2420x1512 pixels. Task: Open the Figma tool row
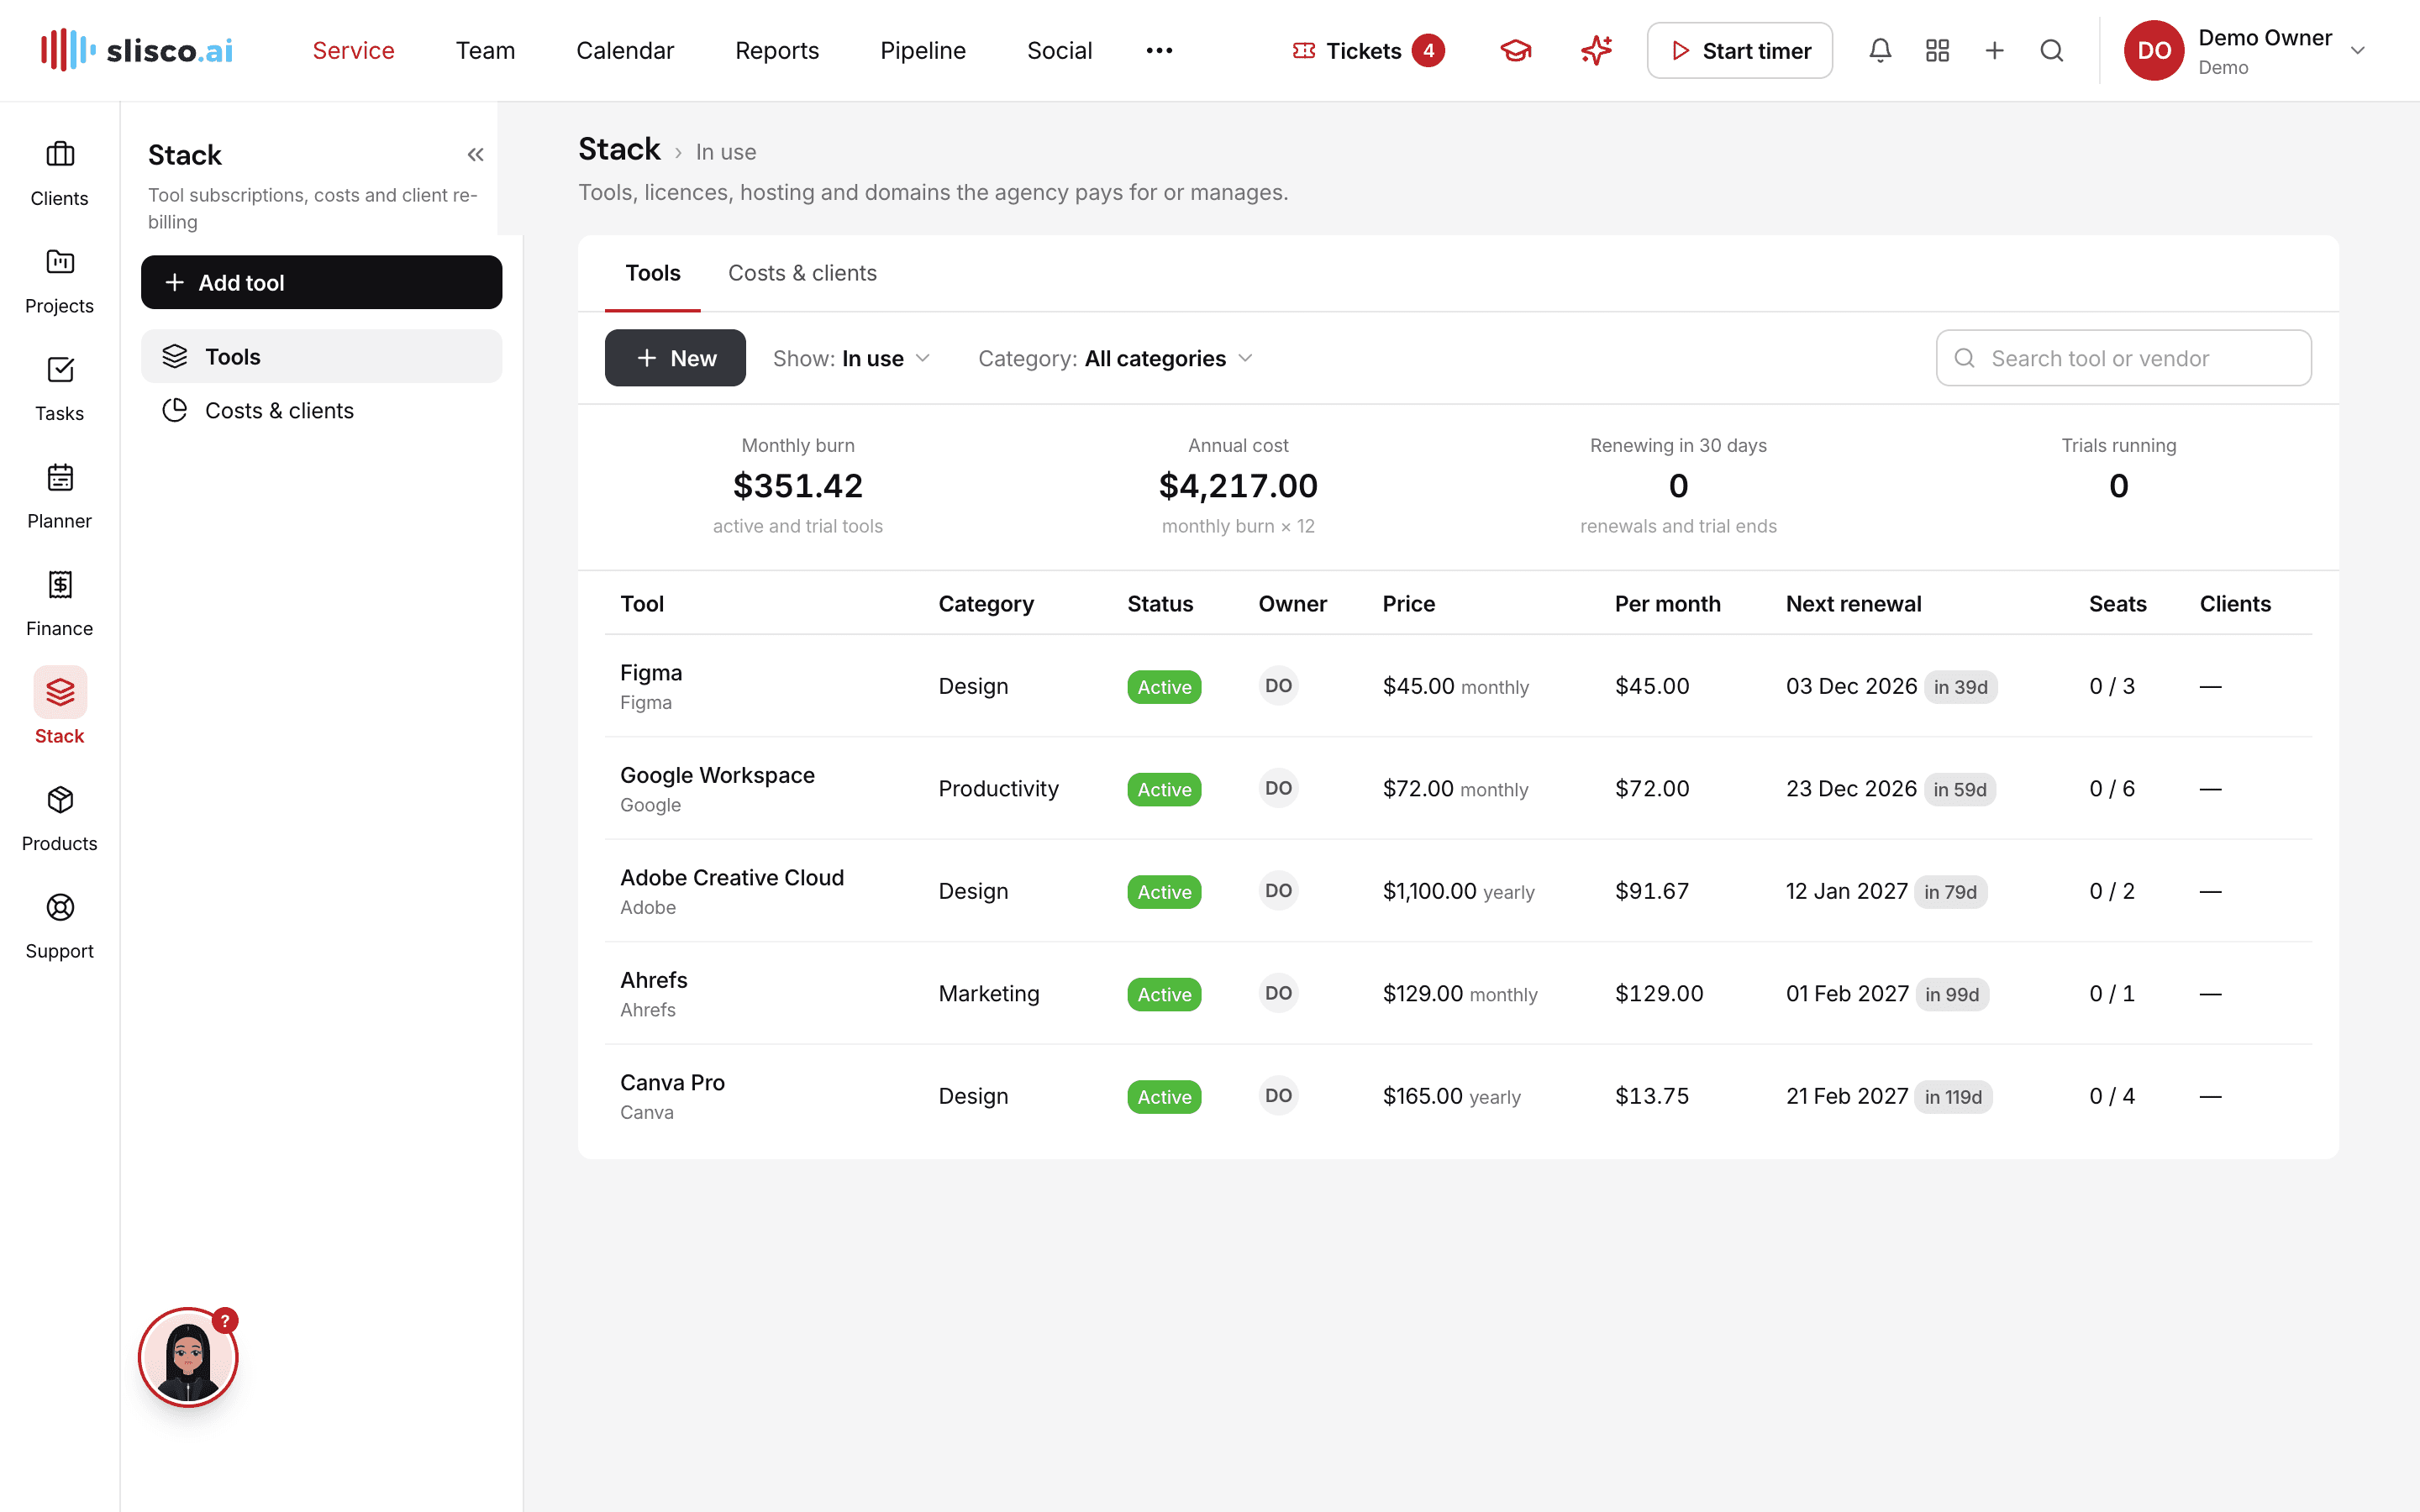pos(1458,686)
